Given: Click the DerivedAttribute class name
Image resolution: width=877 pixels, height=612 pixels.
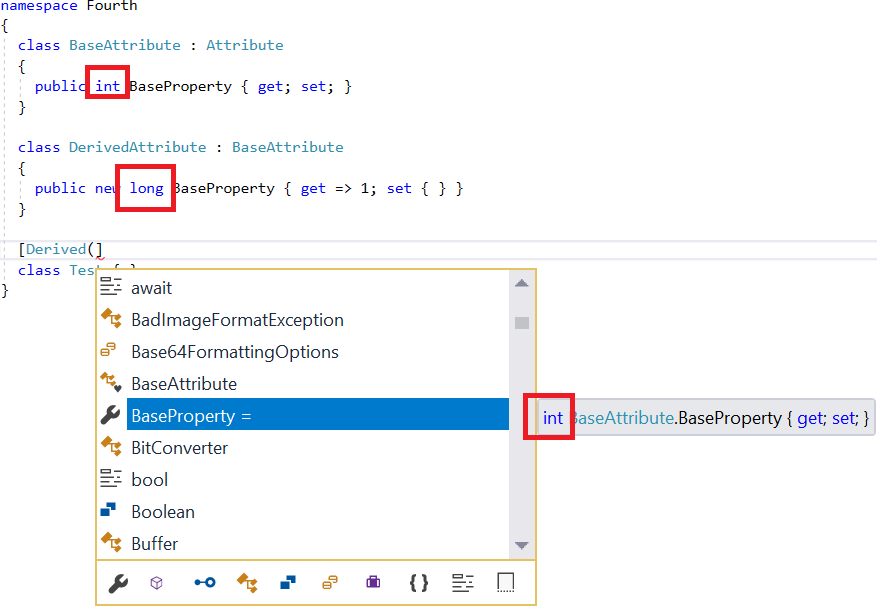Looking at the screenshot, I should pyautogui.click(x=138, y=147).
